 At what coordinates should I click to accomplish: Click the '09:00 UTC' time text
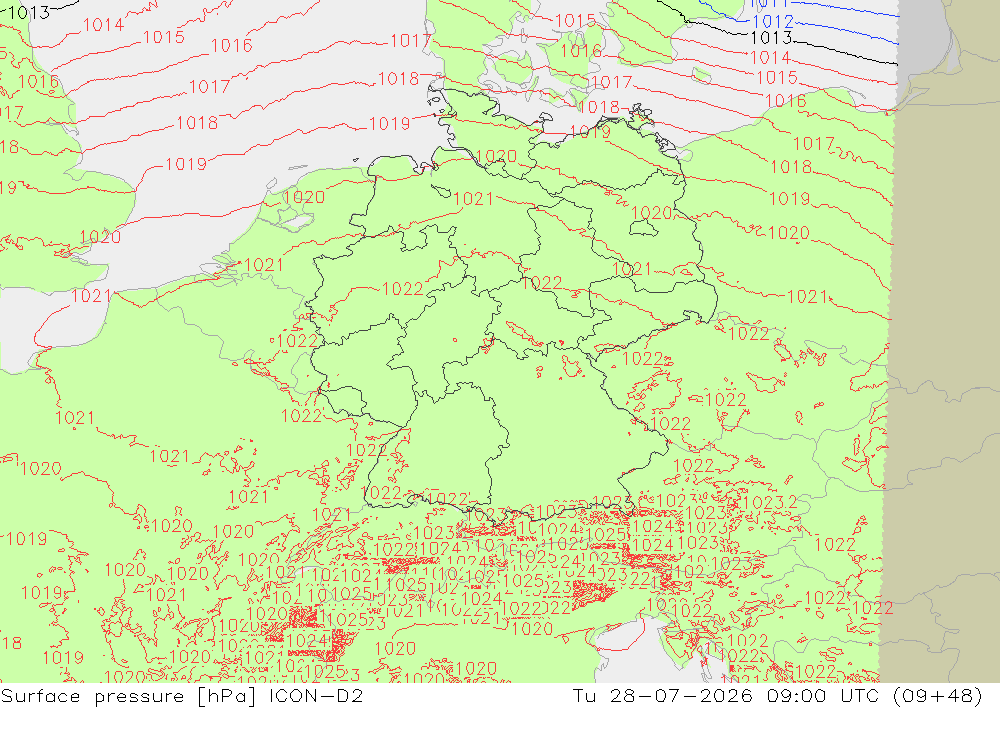823,695
